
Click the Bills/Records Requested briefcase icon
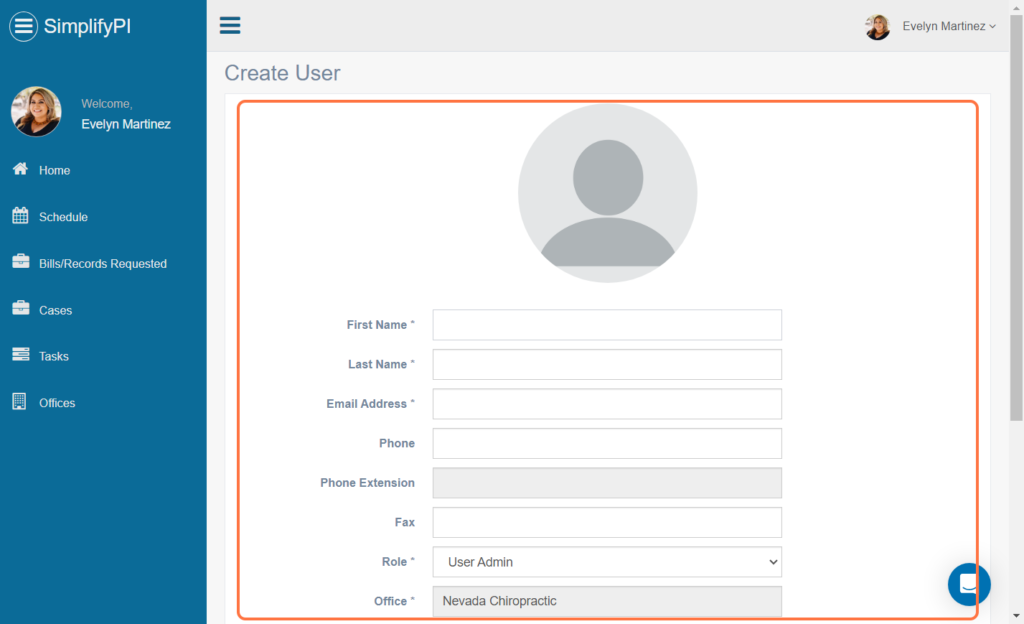20,262
